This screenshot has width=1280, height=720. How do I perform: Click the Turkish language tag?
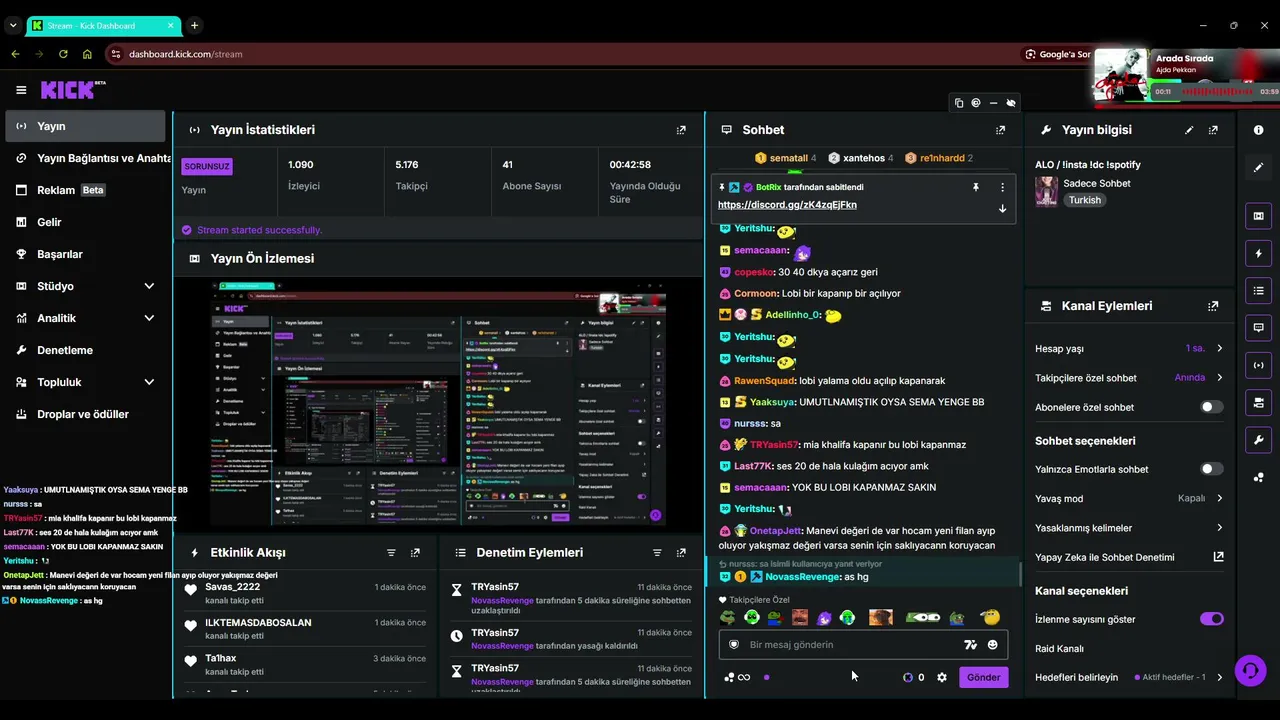(x=1084, y=200)
